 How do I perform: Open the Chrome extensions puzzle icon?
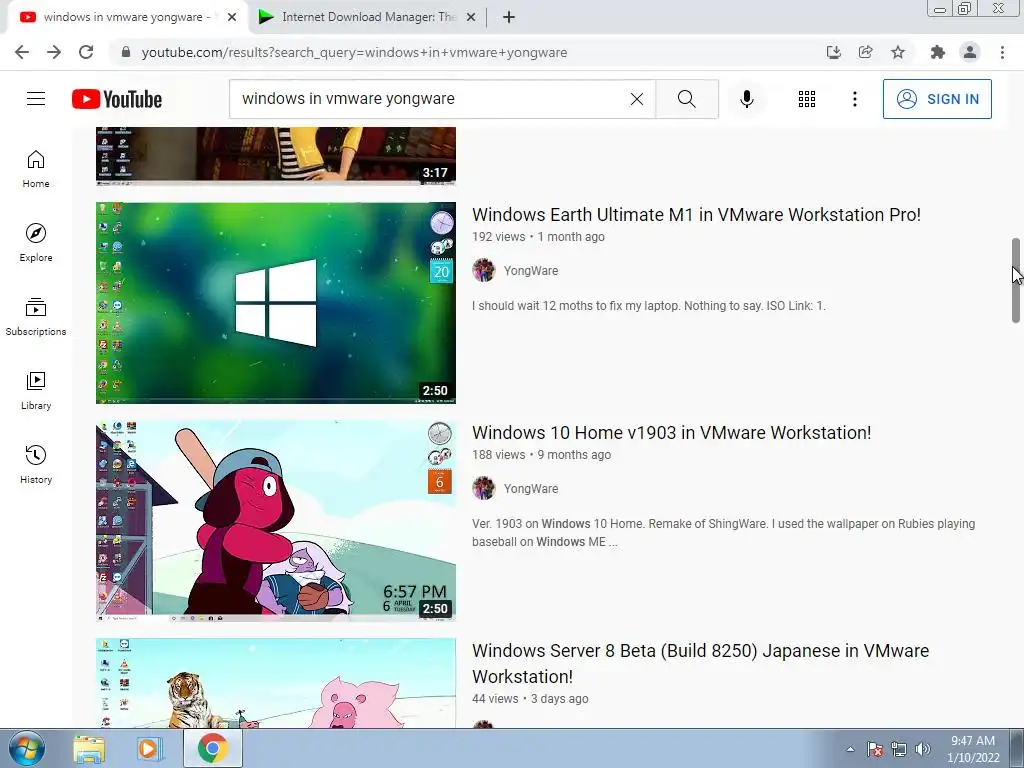(938, 52)
